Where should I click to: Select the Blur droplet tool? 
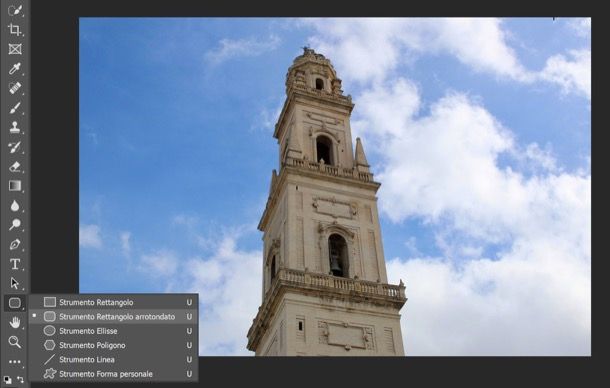tap(15, 205)
